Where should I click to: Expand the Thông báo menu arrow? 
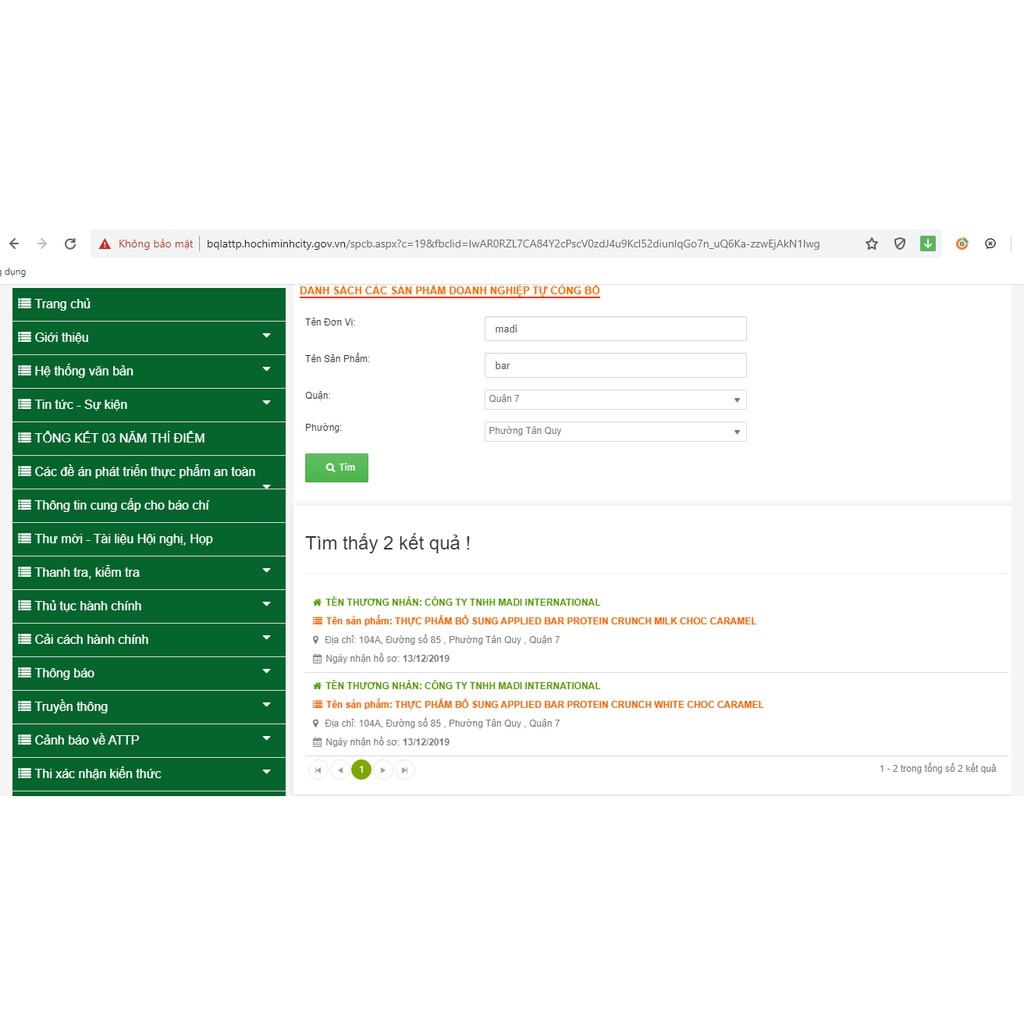[x=266, y=671]
